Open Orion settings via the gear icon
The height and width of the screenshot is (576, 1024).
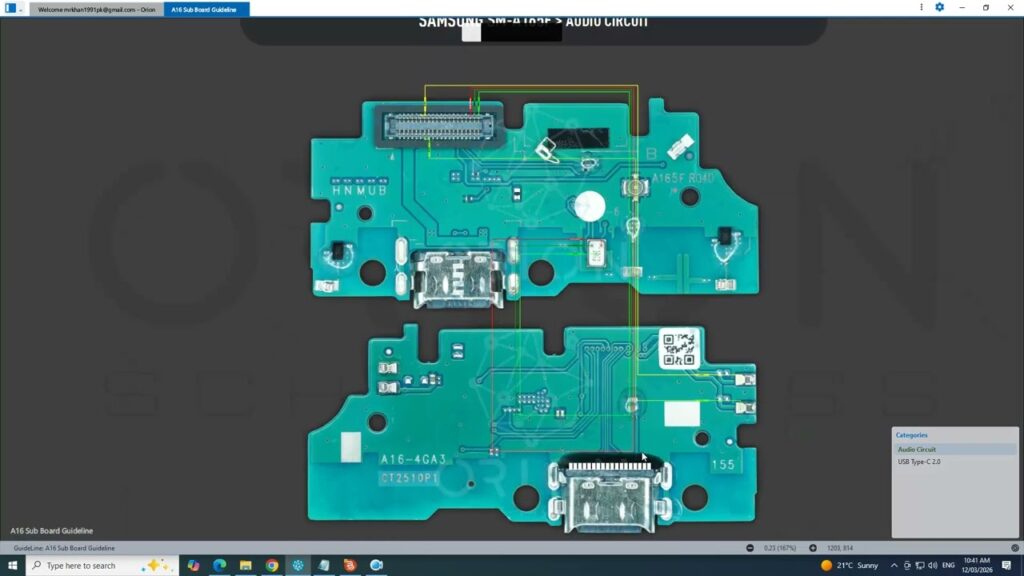938,7
